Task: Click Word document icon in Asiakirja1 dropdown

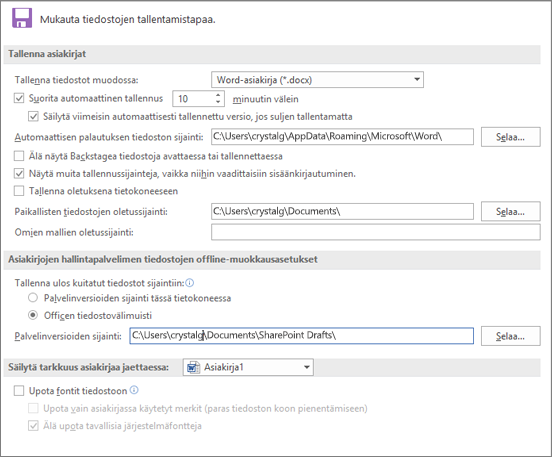Action: [x=194, y=367]
